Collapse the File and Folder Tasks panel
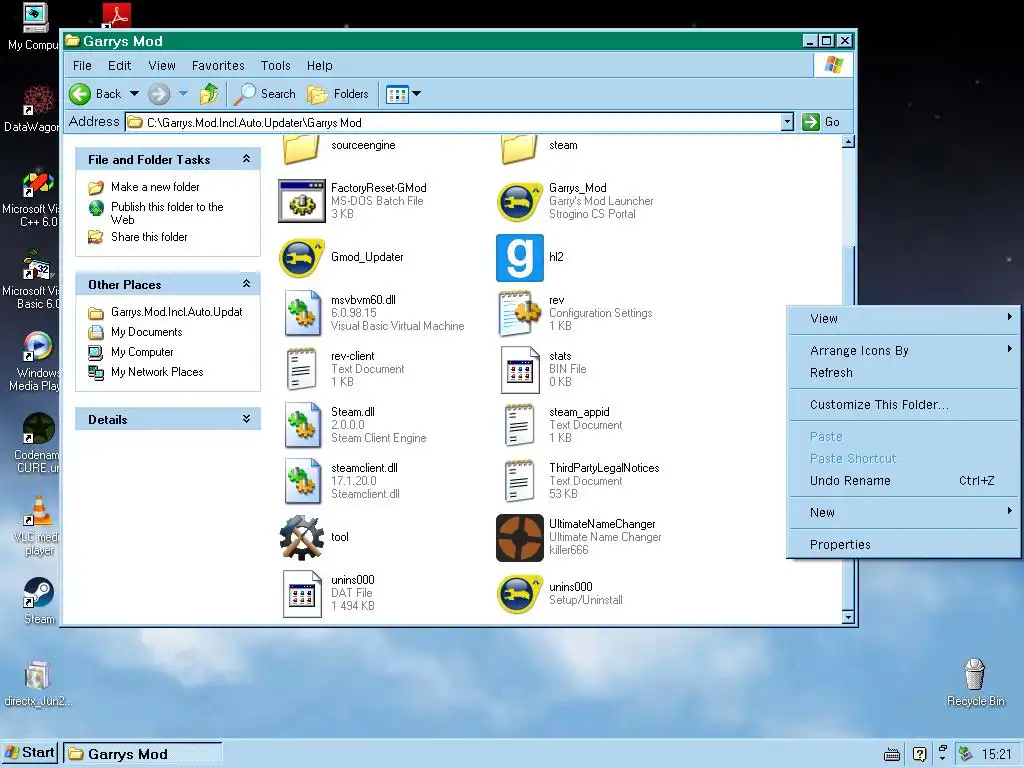 click(246, 159)
